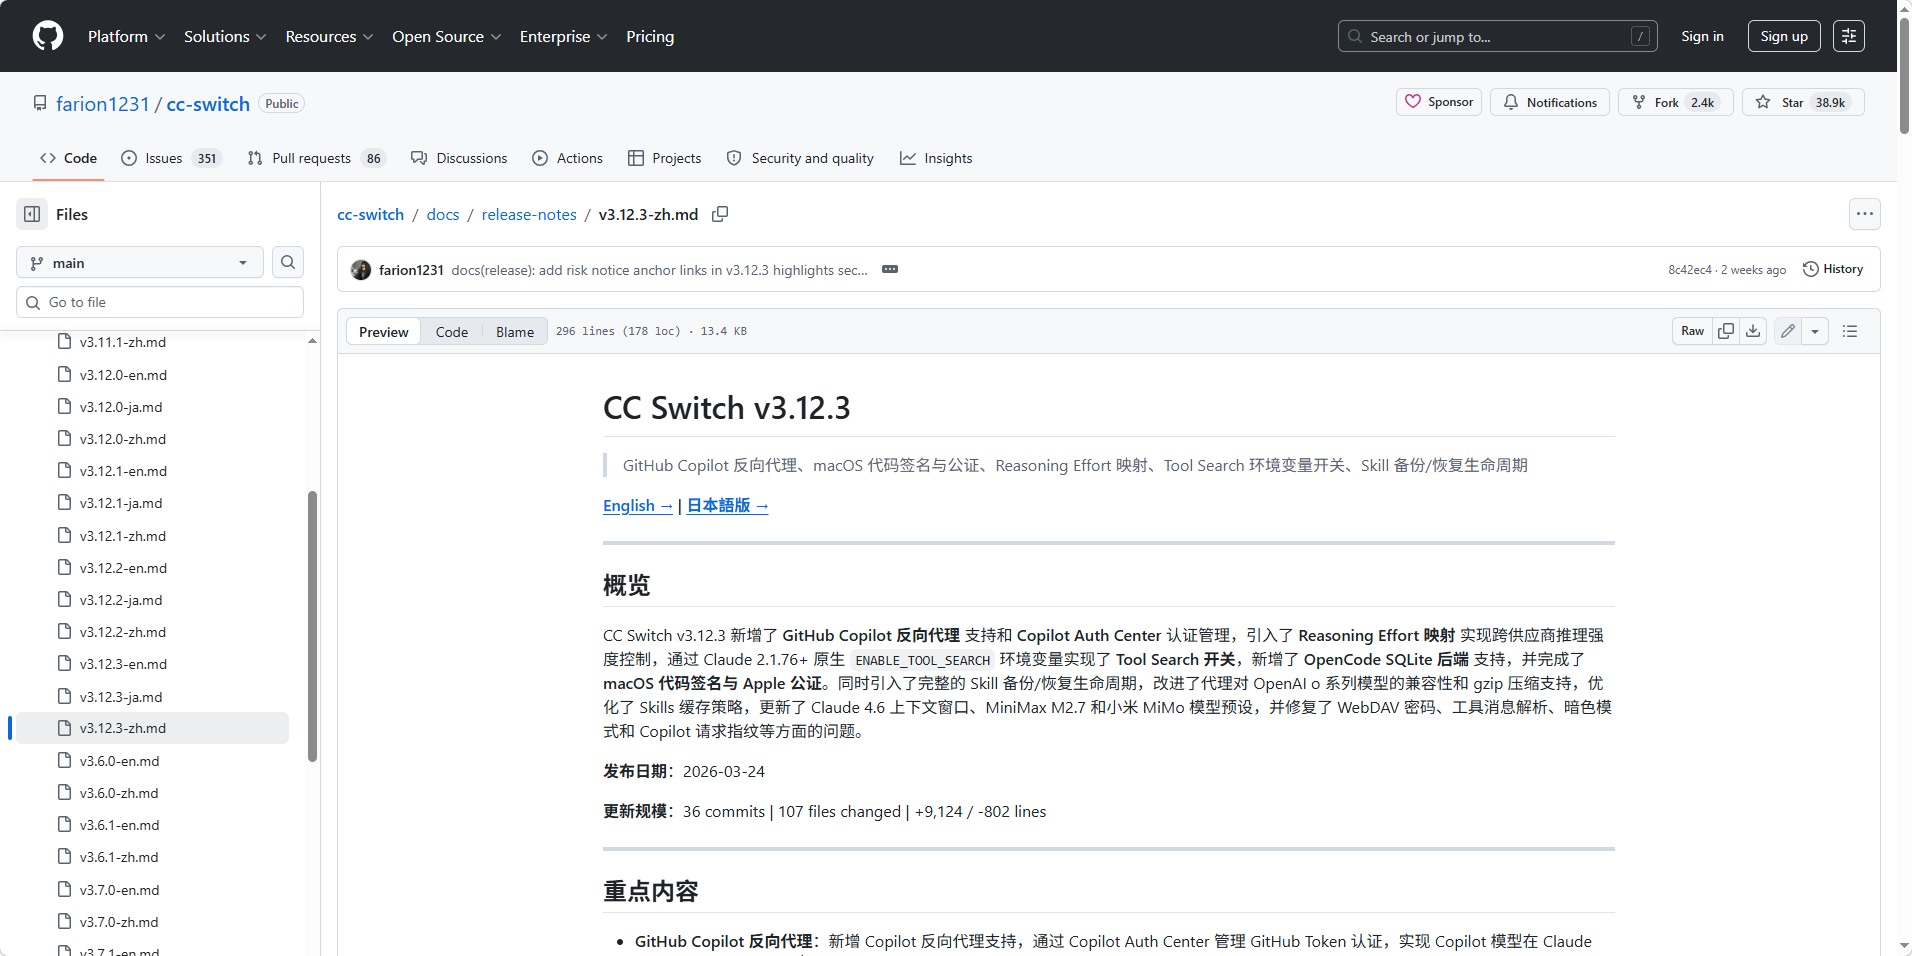1912x956 pixels.
Task: View file History
Action: pos(1833,269)
